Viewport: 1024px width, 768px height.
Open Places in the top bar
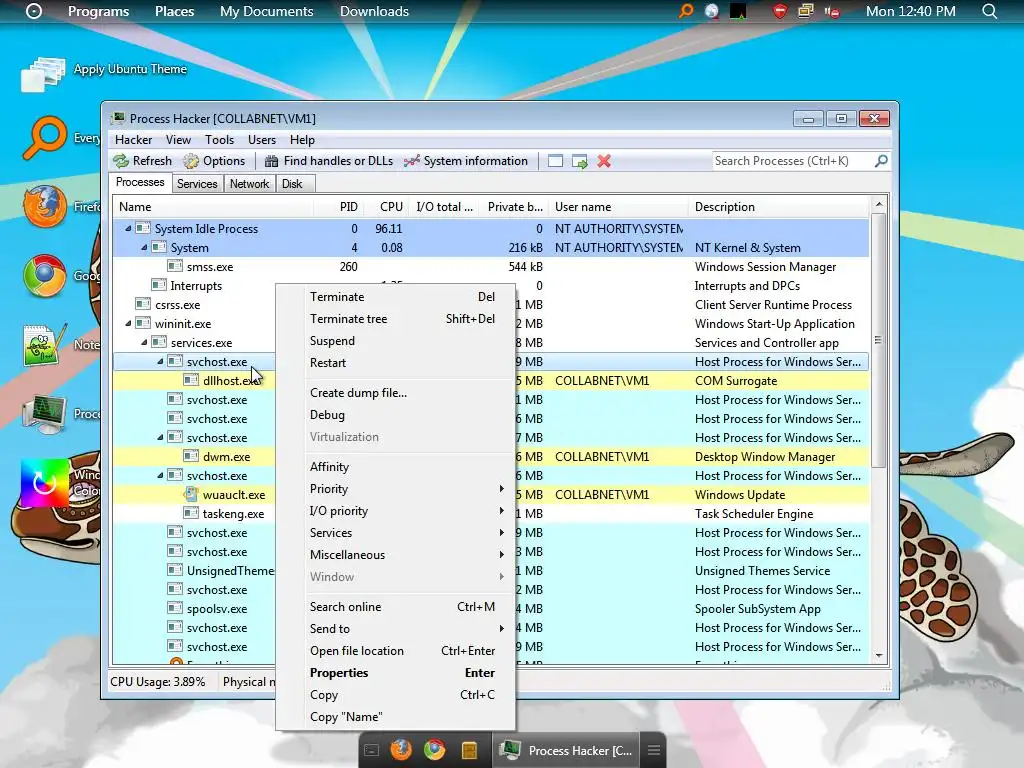174,11
